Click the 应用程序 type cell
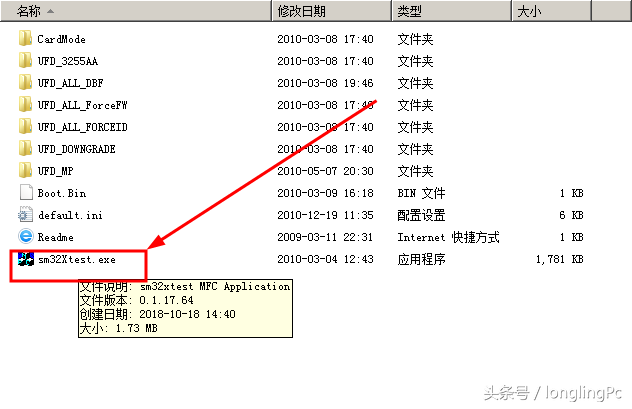The height and width of the screenshot is (409, 632). [x=421, y=259]
